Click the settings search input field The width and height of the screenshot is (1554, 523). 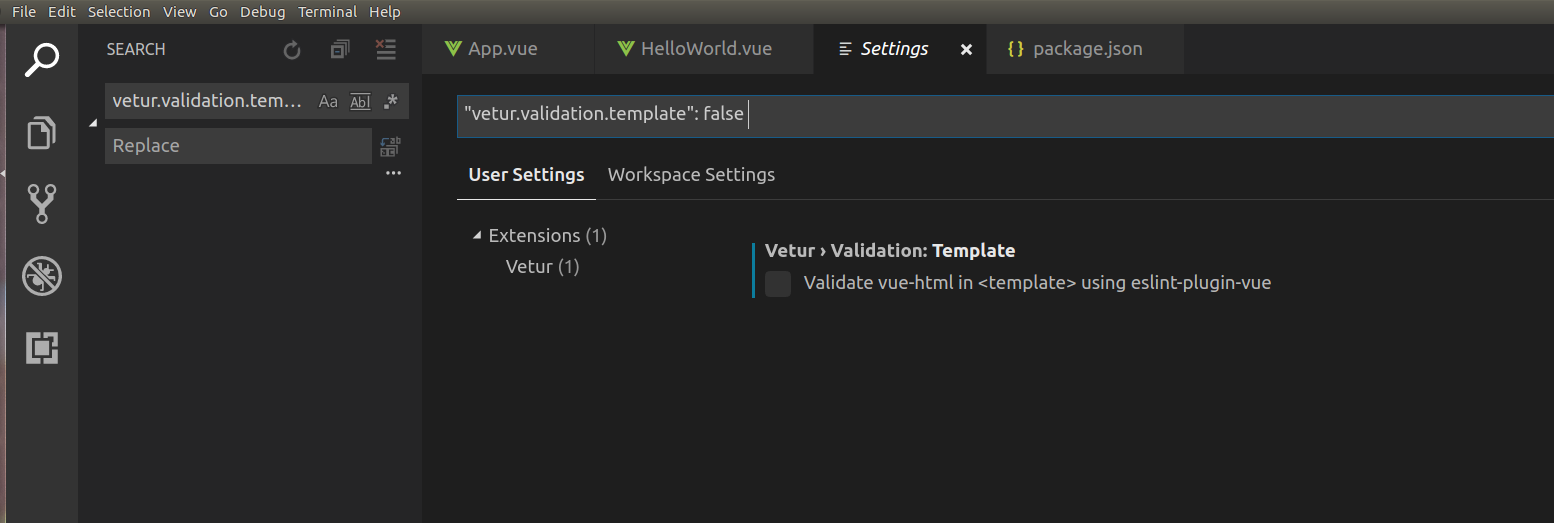[1000, 115]
